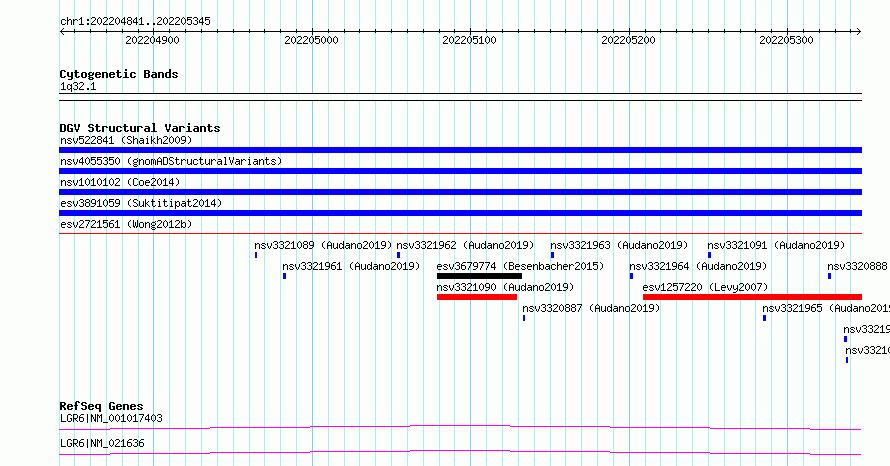The width and height of the screenshot is (890, 466).
Task: Click the blue bar under nsv1010102
Action: click(x=460, y=192)
